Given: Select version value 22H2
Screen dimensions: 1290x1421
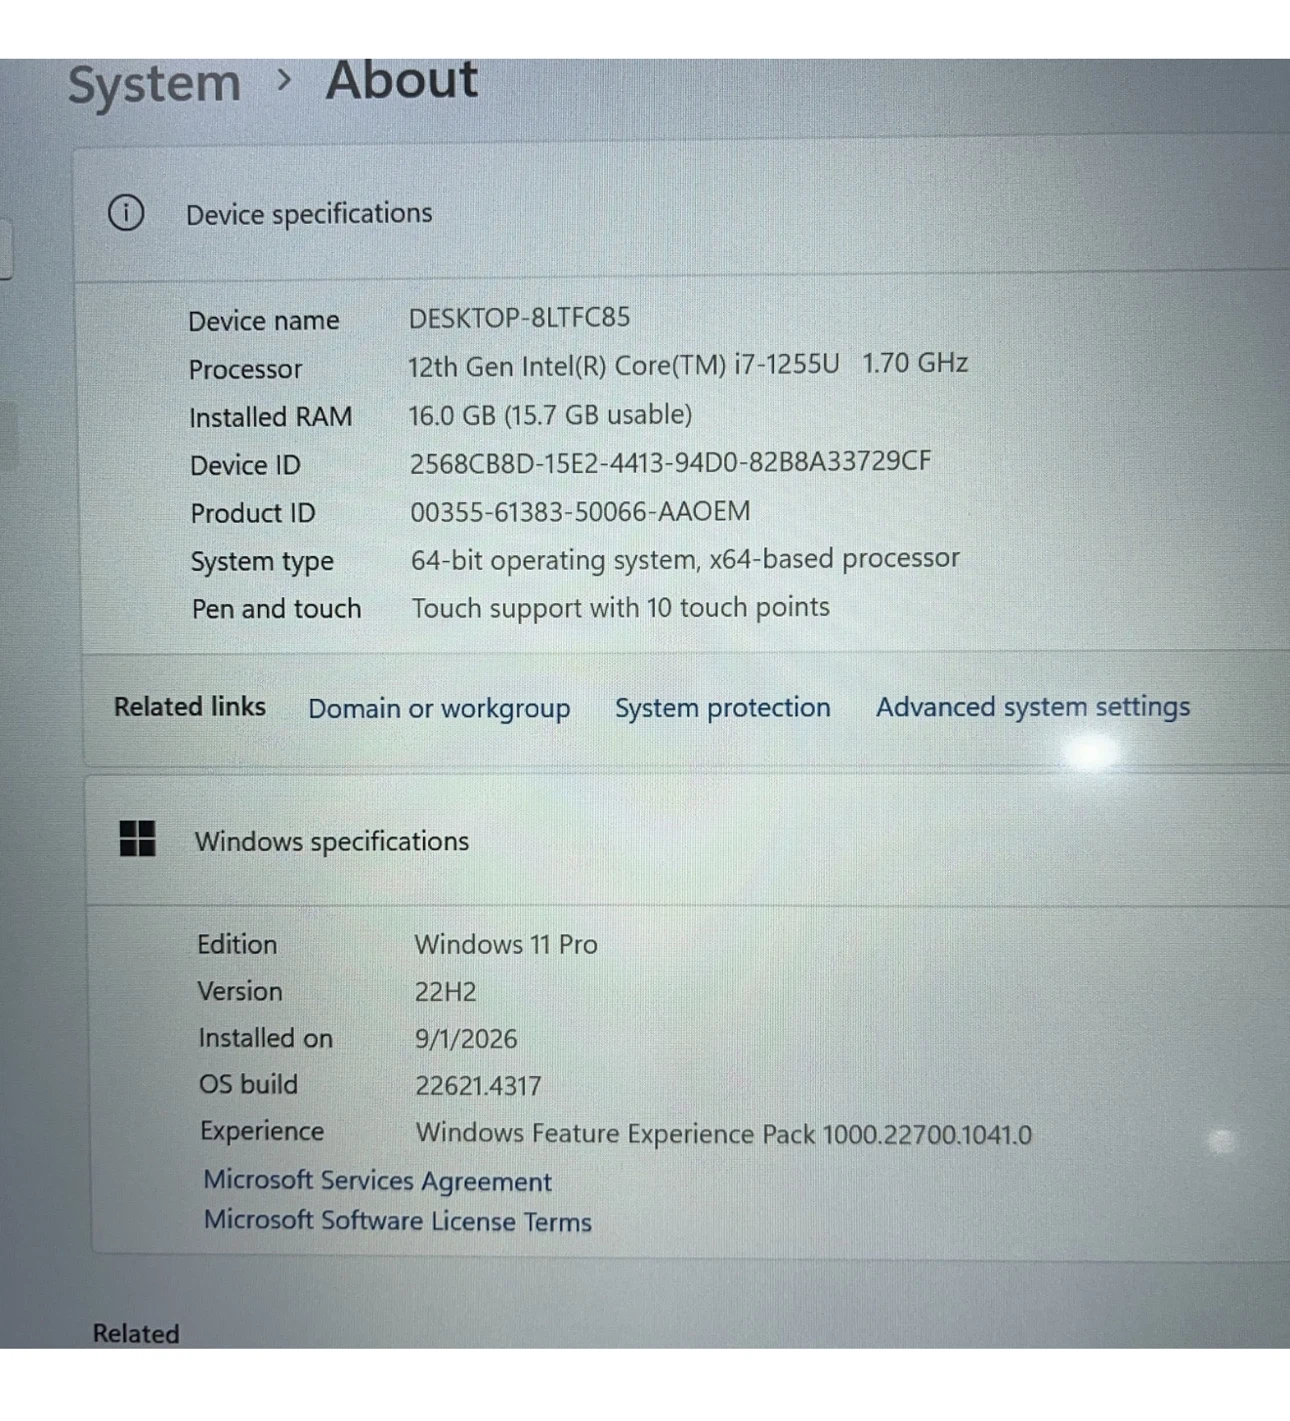Looking at the screenshot, I should (x=445, y=992).
